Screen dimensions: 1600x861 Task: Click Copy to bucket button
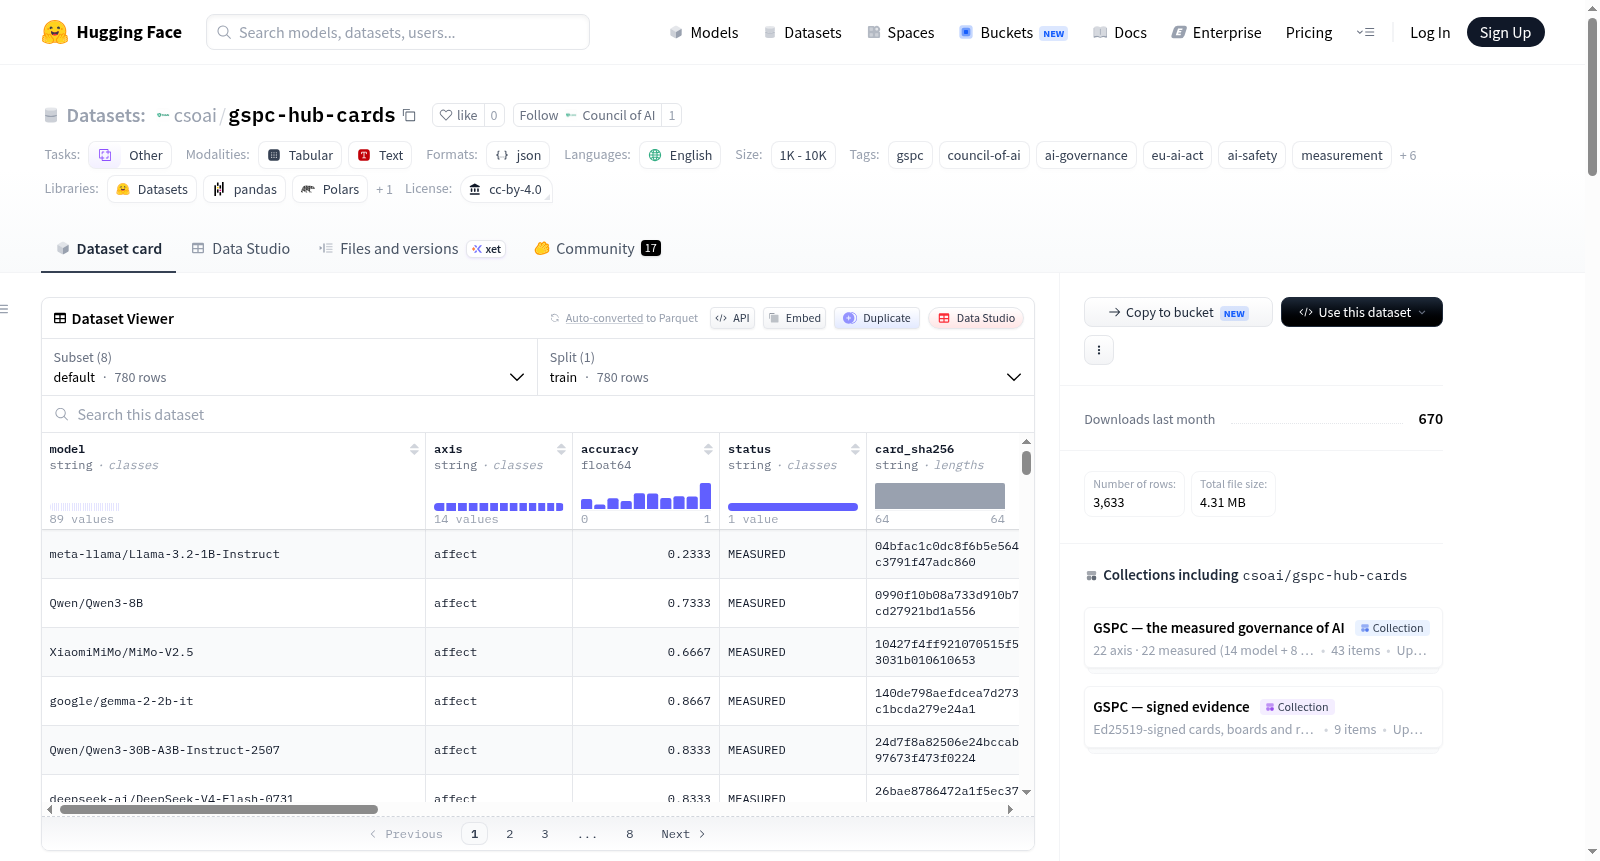pyautogui.click(x=1178, y=312)
